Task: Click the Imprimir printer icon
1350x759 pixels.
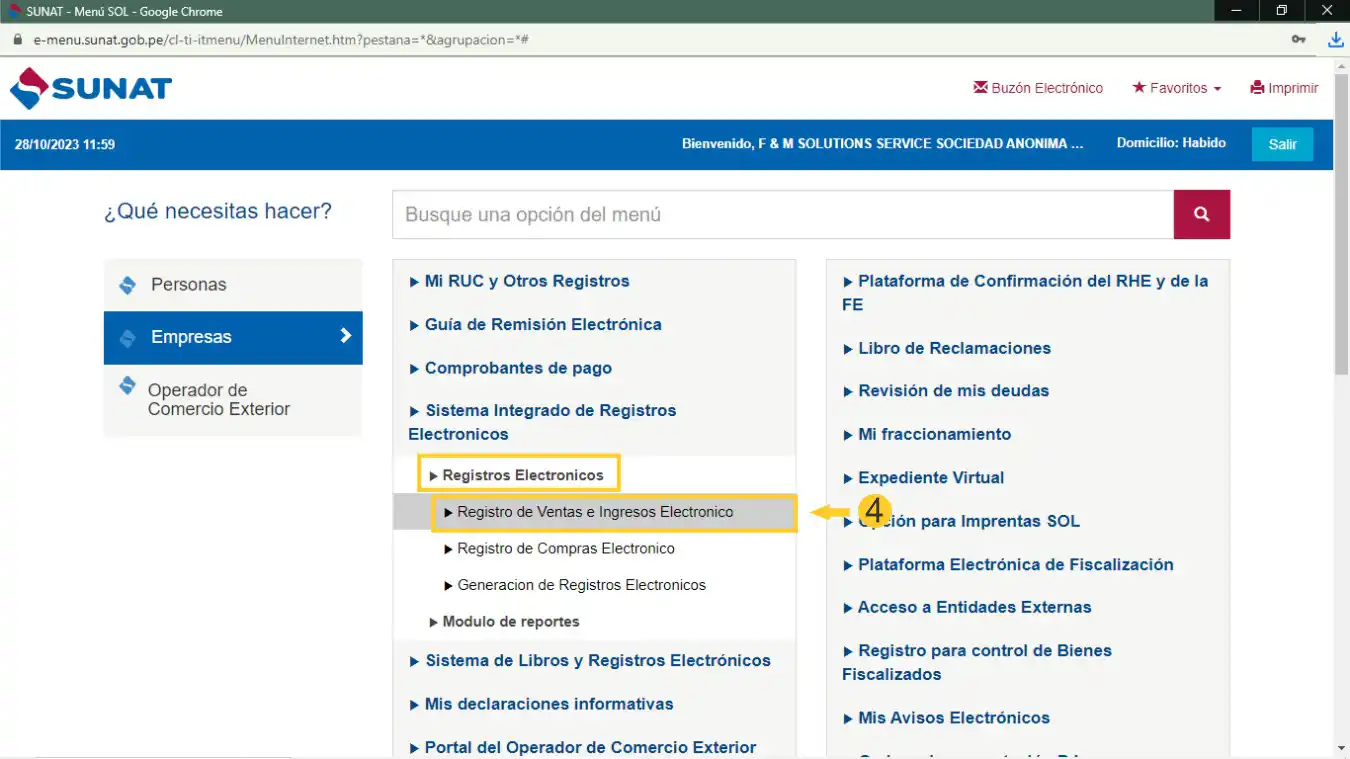Action: pos(1257,88)
